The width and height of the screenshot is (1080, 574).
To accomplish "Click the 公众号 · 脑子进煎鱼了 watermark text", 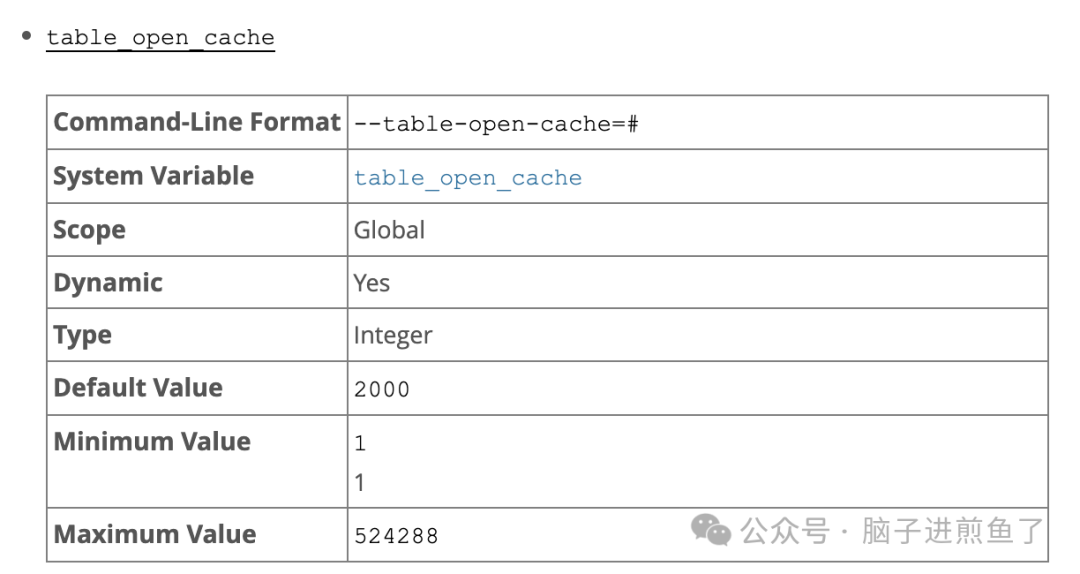I will pos(892,531).
